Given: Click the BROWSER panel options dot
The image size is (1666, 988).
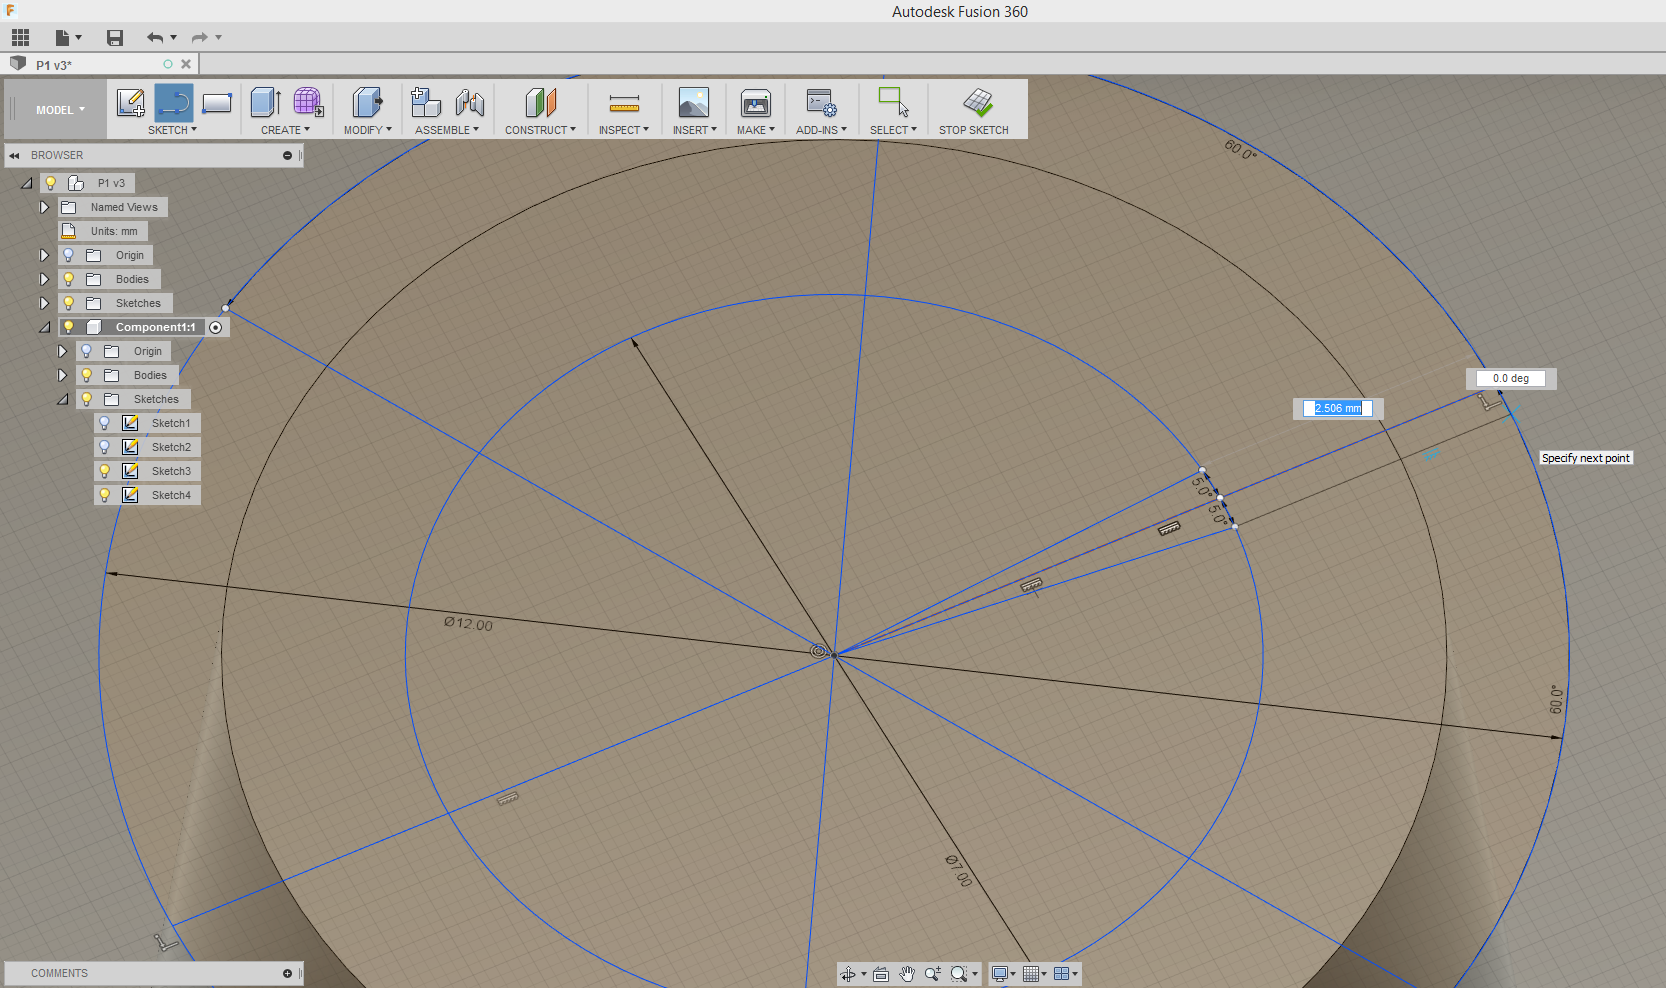Looking at the screenshot, I should [287, 155].
